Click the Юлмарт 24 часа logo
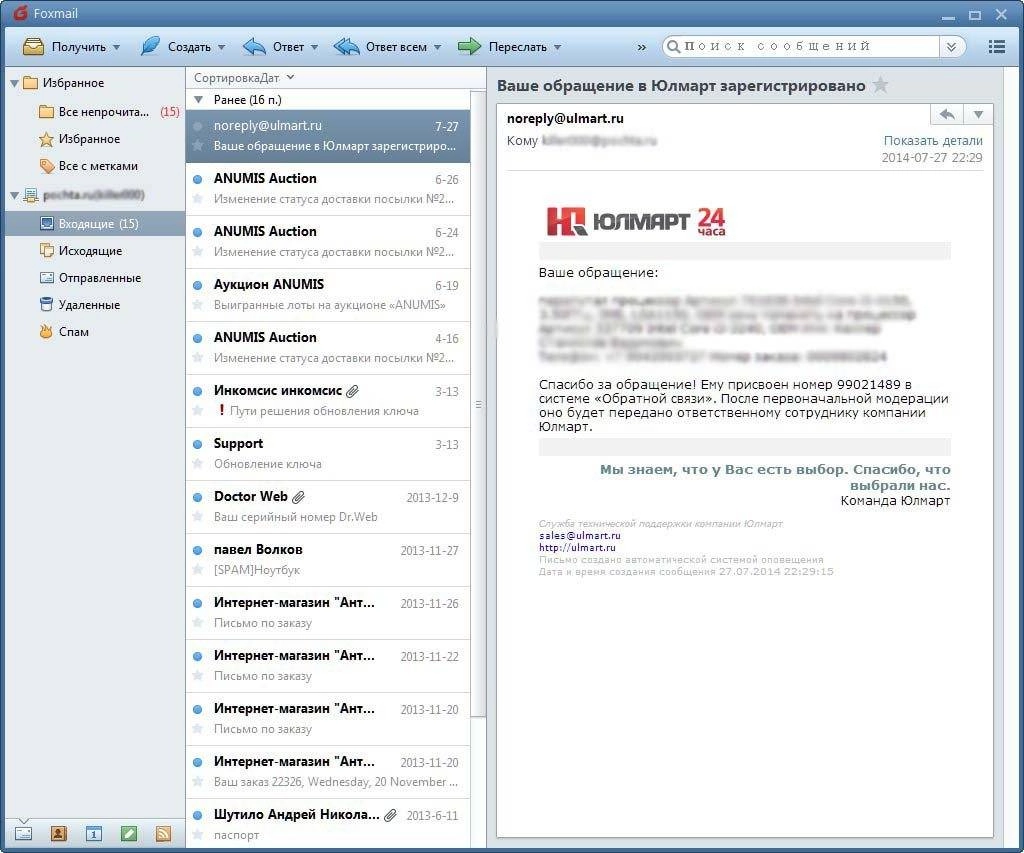 click(x=635, y=221)
